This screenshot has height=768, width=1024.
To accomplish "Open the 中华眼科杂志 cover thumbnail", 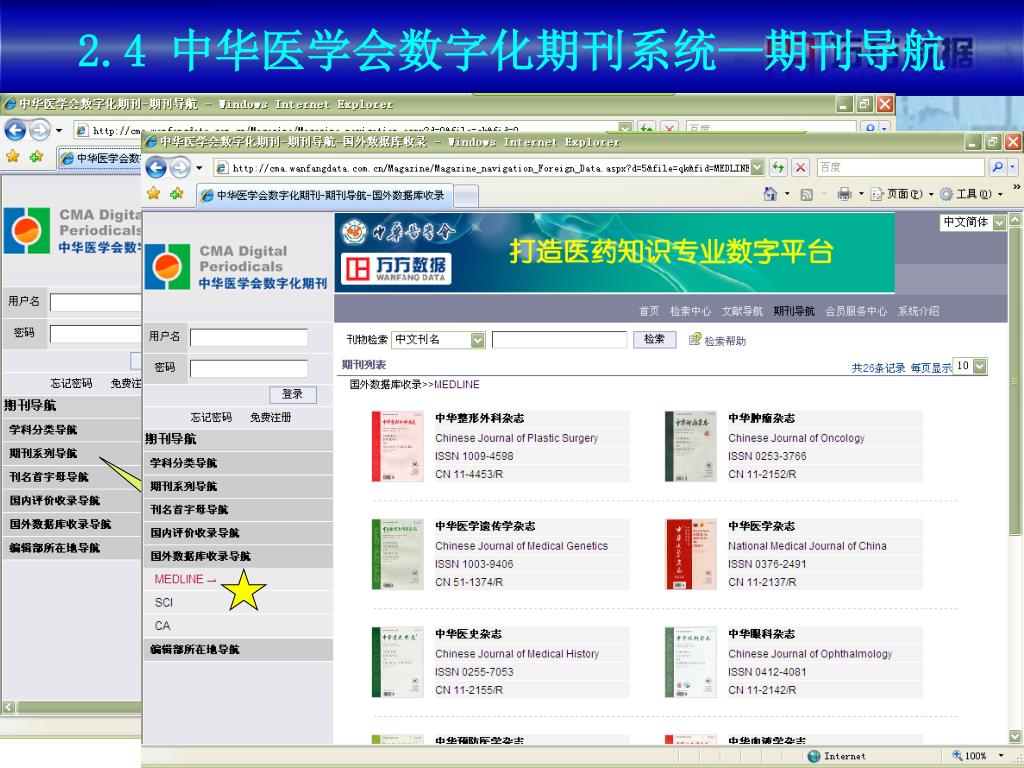I will coord(690,662).
